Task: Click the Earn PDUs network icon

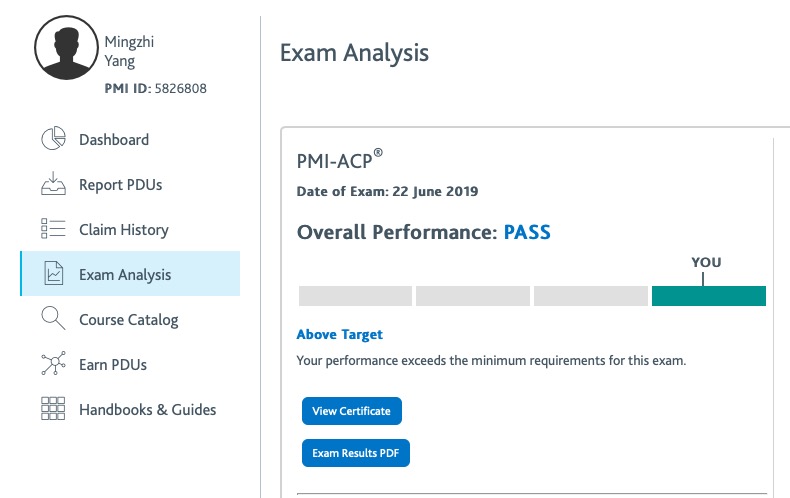Action: click(53, 363)
